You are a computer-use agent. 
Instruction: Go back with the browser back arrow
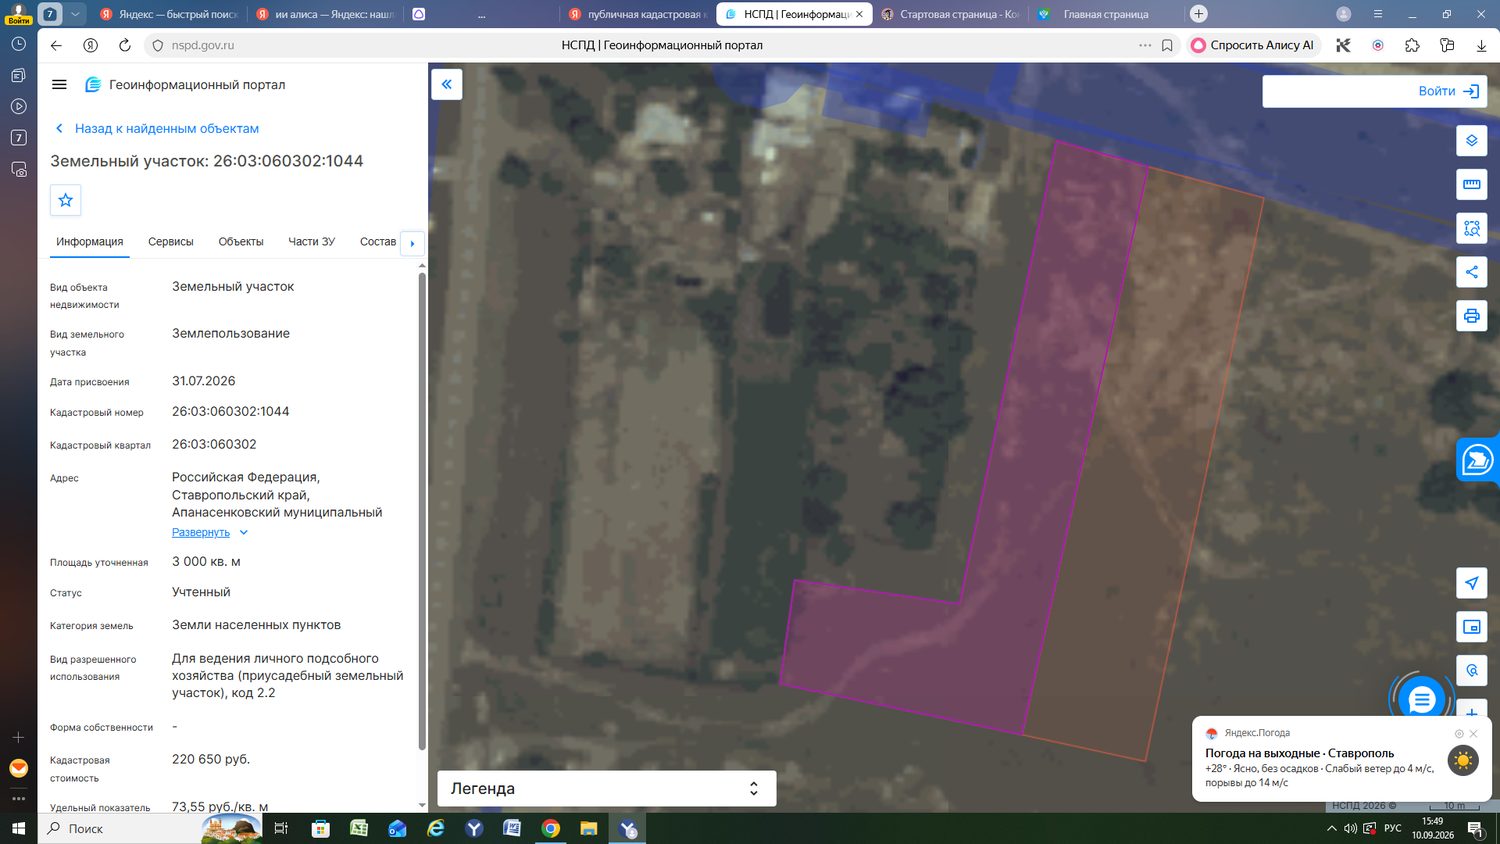(56, 45)
